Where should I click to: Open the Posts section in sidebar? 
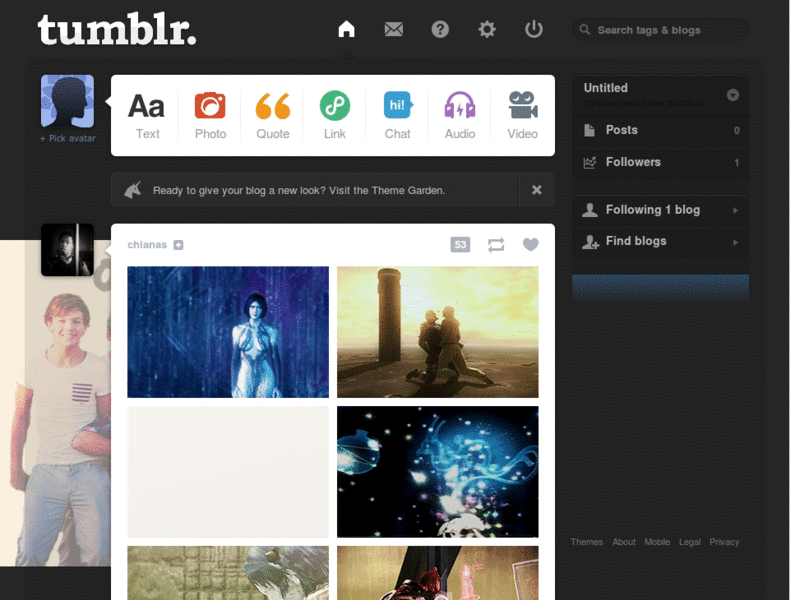click(x=661, y=131)
